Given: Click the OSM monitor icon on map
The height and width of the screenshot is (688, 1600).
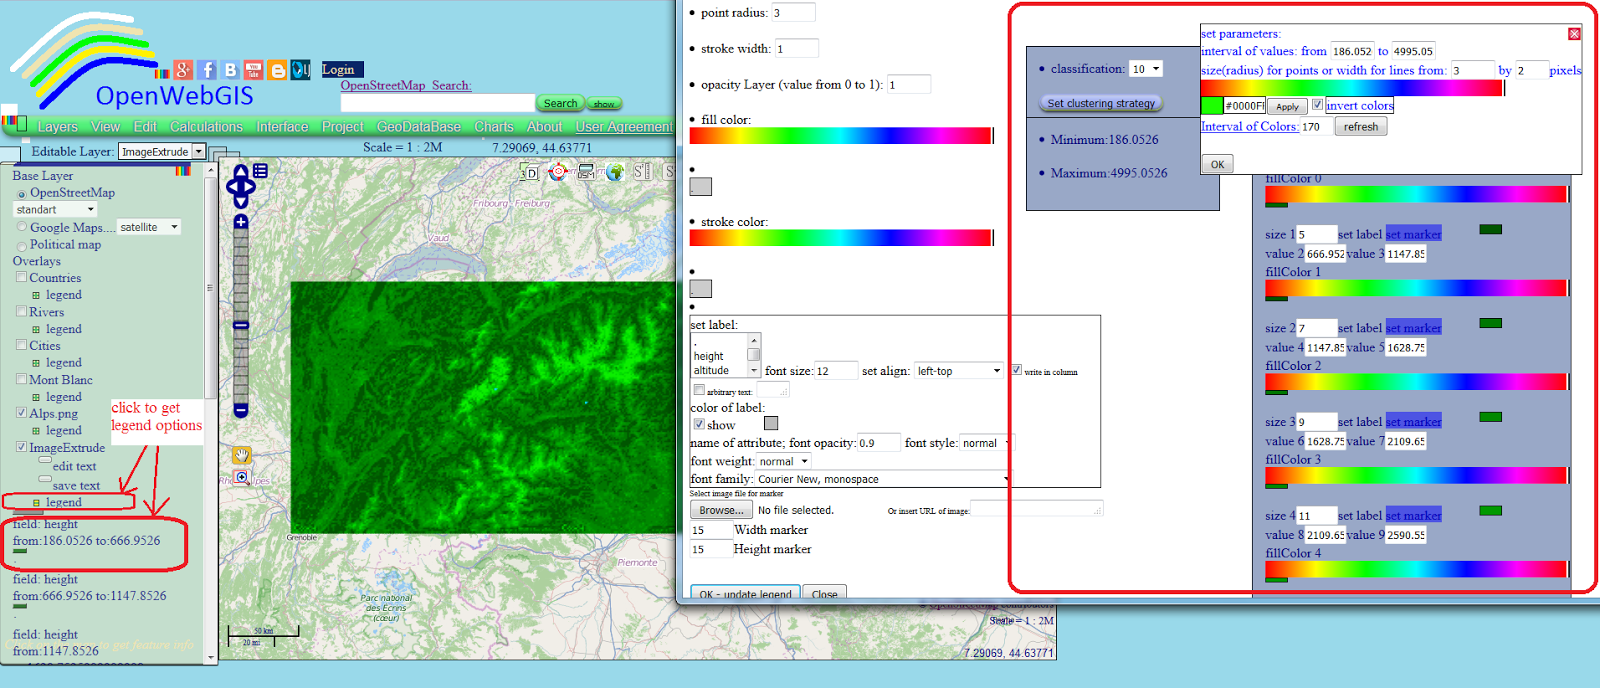Looking at the screenshot, I should (586, 172).
